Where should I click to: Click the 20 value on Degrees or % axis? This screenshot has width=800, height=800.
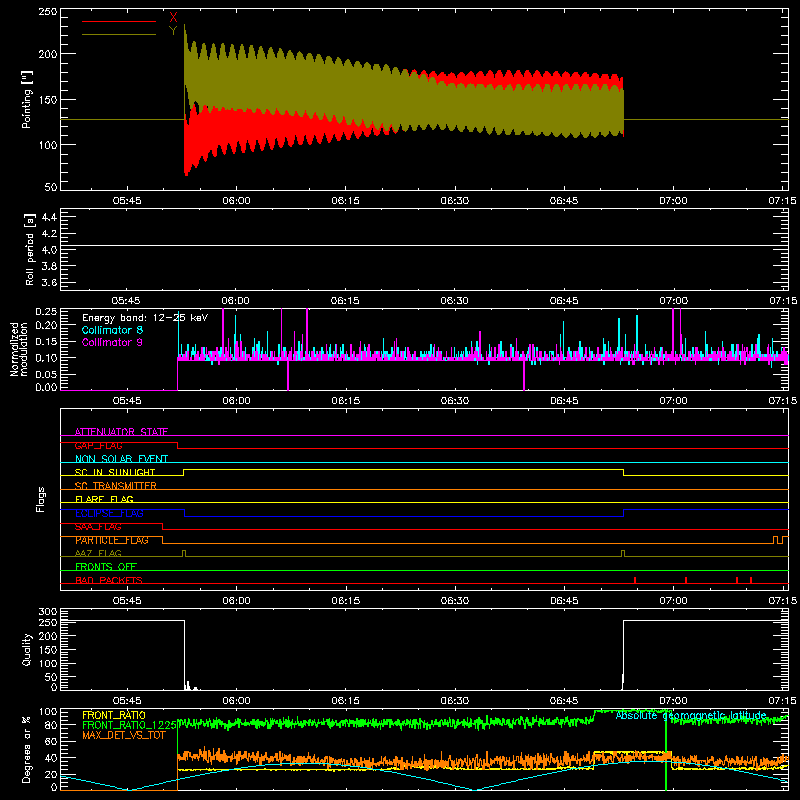51,774
